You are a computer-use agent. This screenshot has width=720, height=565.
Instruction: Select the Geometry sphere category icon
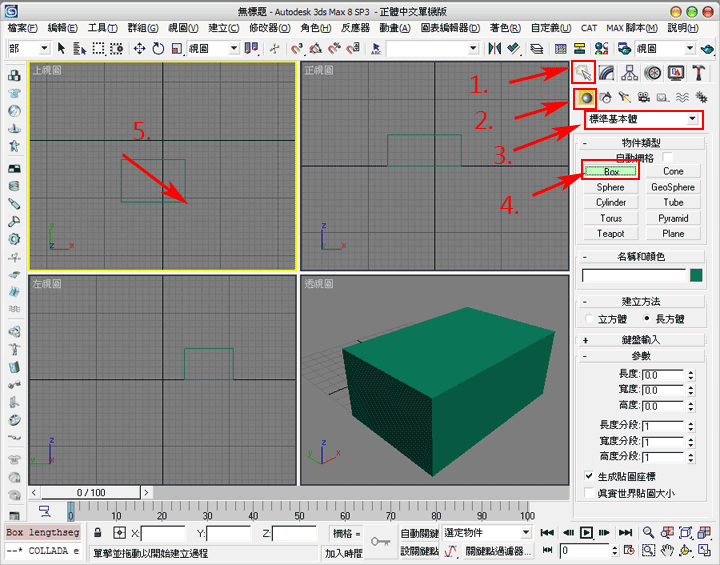tap(585, 98)
